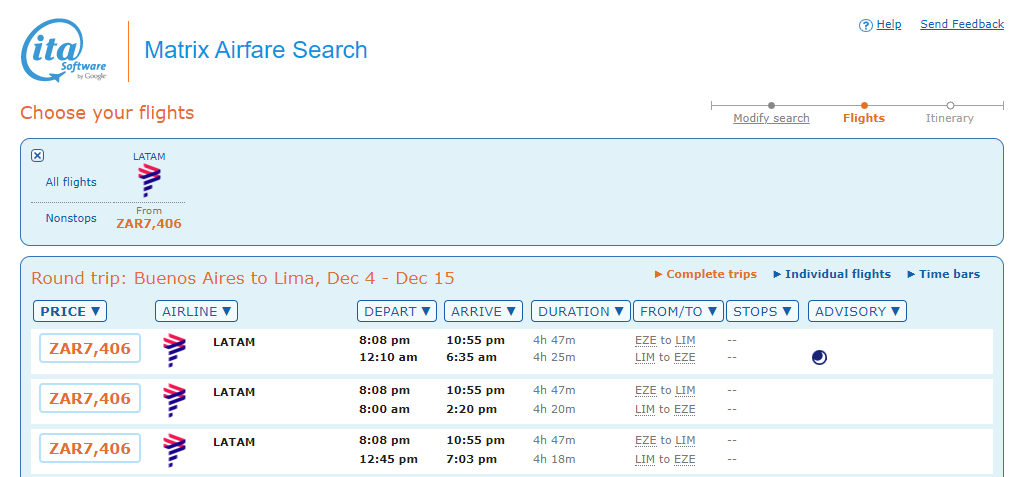This screenshot has height=477, width=1035.
Task: Open the DURATION filter dropdown
Action: tap(581, 311)
